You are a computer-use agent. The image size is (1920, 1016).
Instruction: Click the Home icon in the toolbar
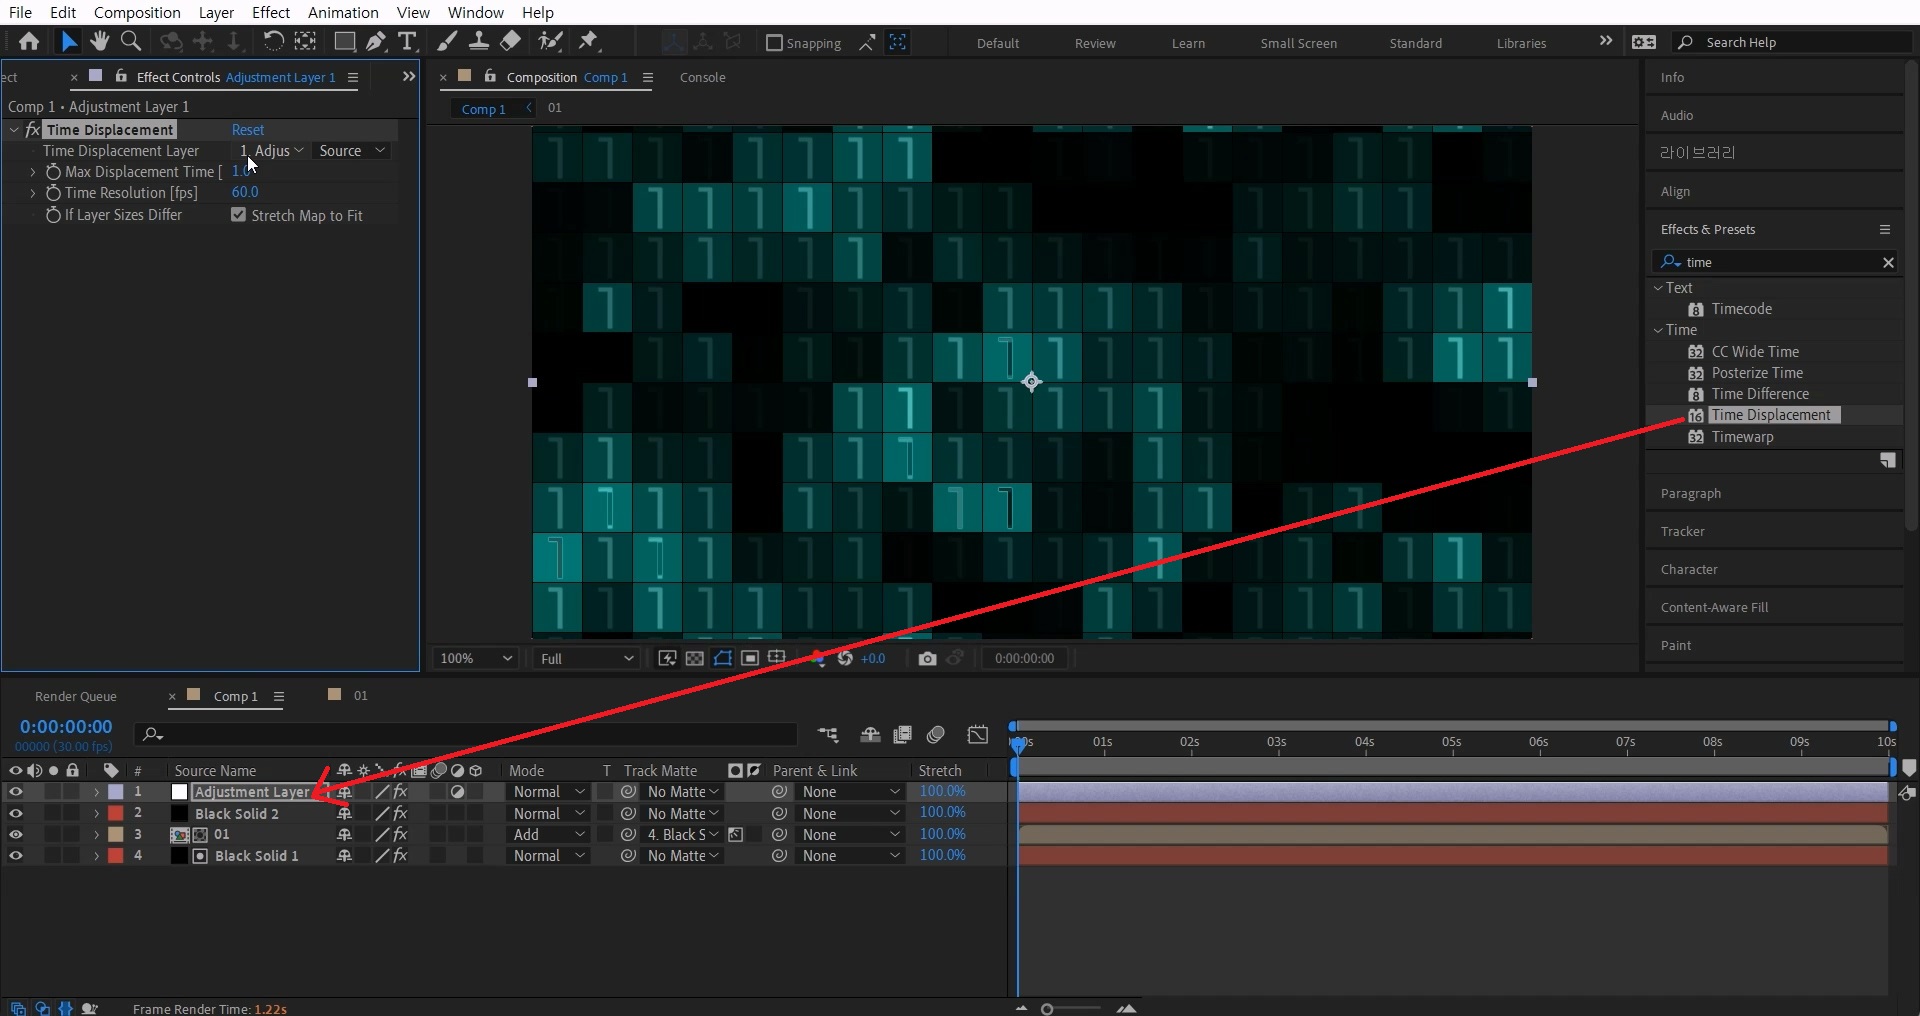tap(29, 42)
